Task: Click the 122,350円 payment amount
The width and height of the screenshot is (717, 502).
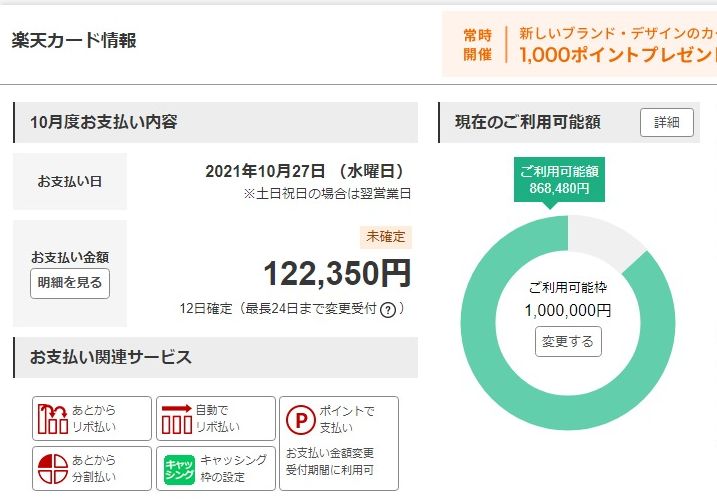Action: click(x=337, y=273)
